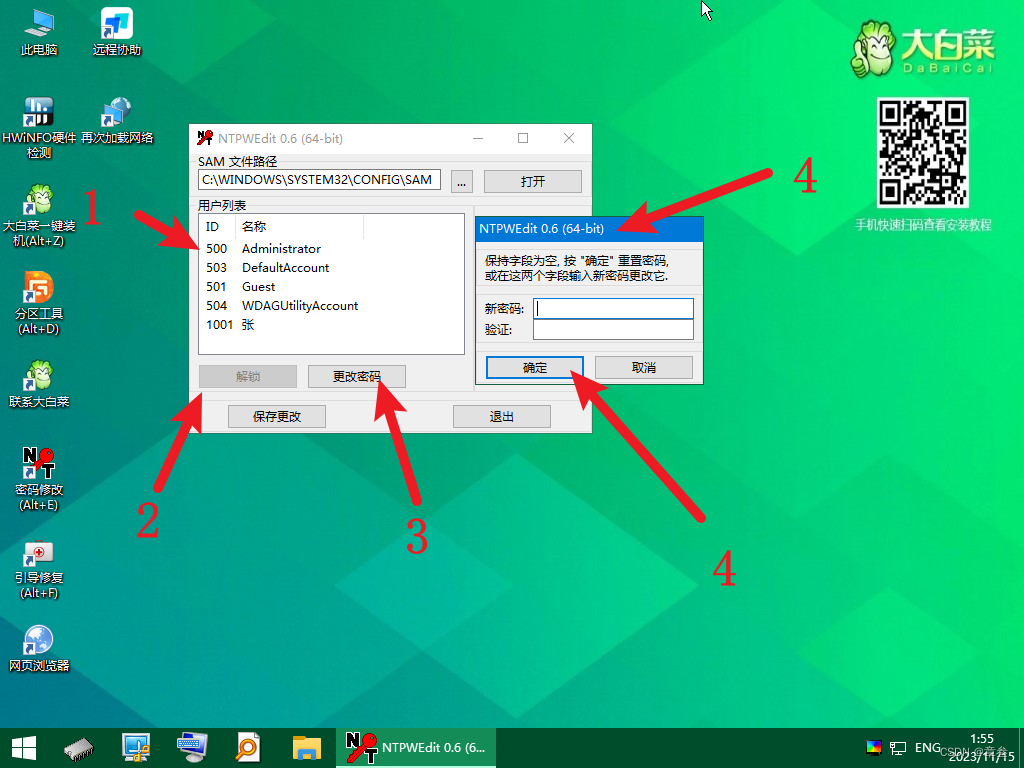Open the computer tools taskbar icon
Viewport: 1024px width, 768px height.
pos(136,748)
